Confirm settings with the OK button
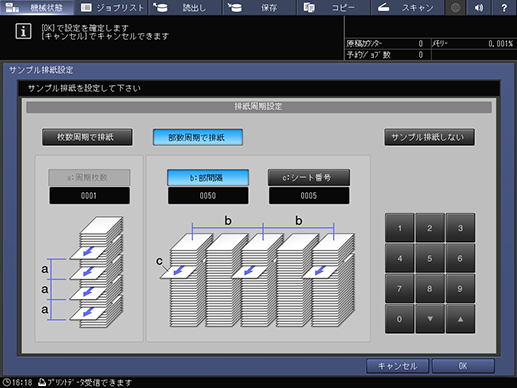Image resolution: width=517 pixels, height=388 pixels. pyautogui.click(x=463, y=366)
